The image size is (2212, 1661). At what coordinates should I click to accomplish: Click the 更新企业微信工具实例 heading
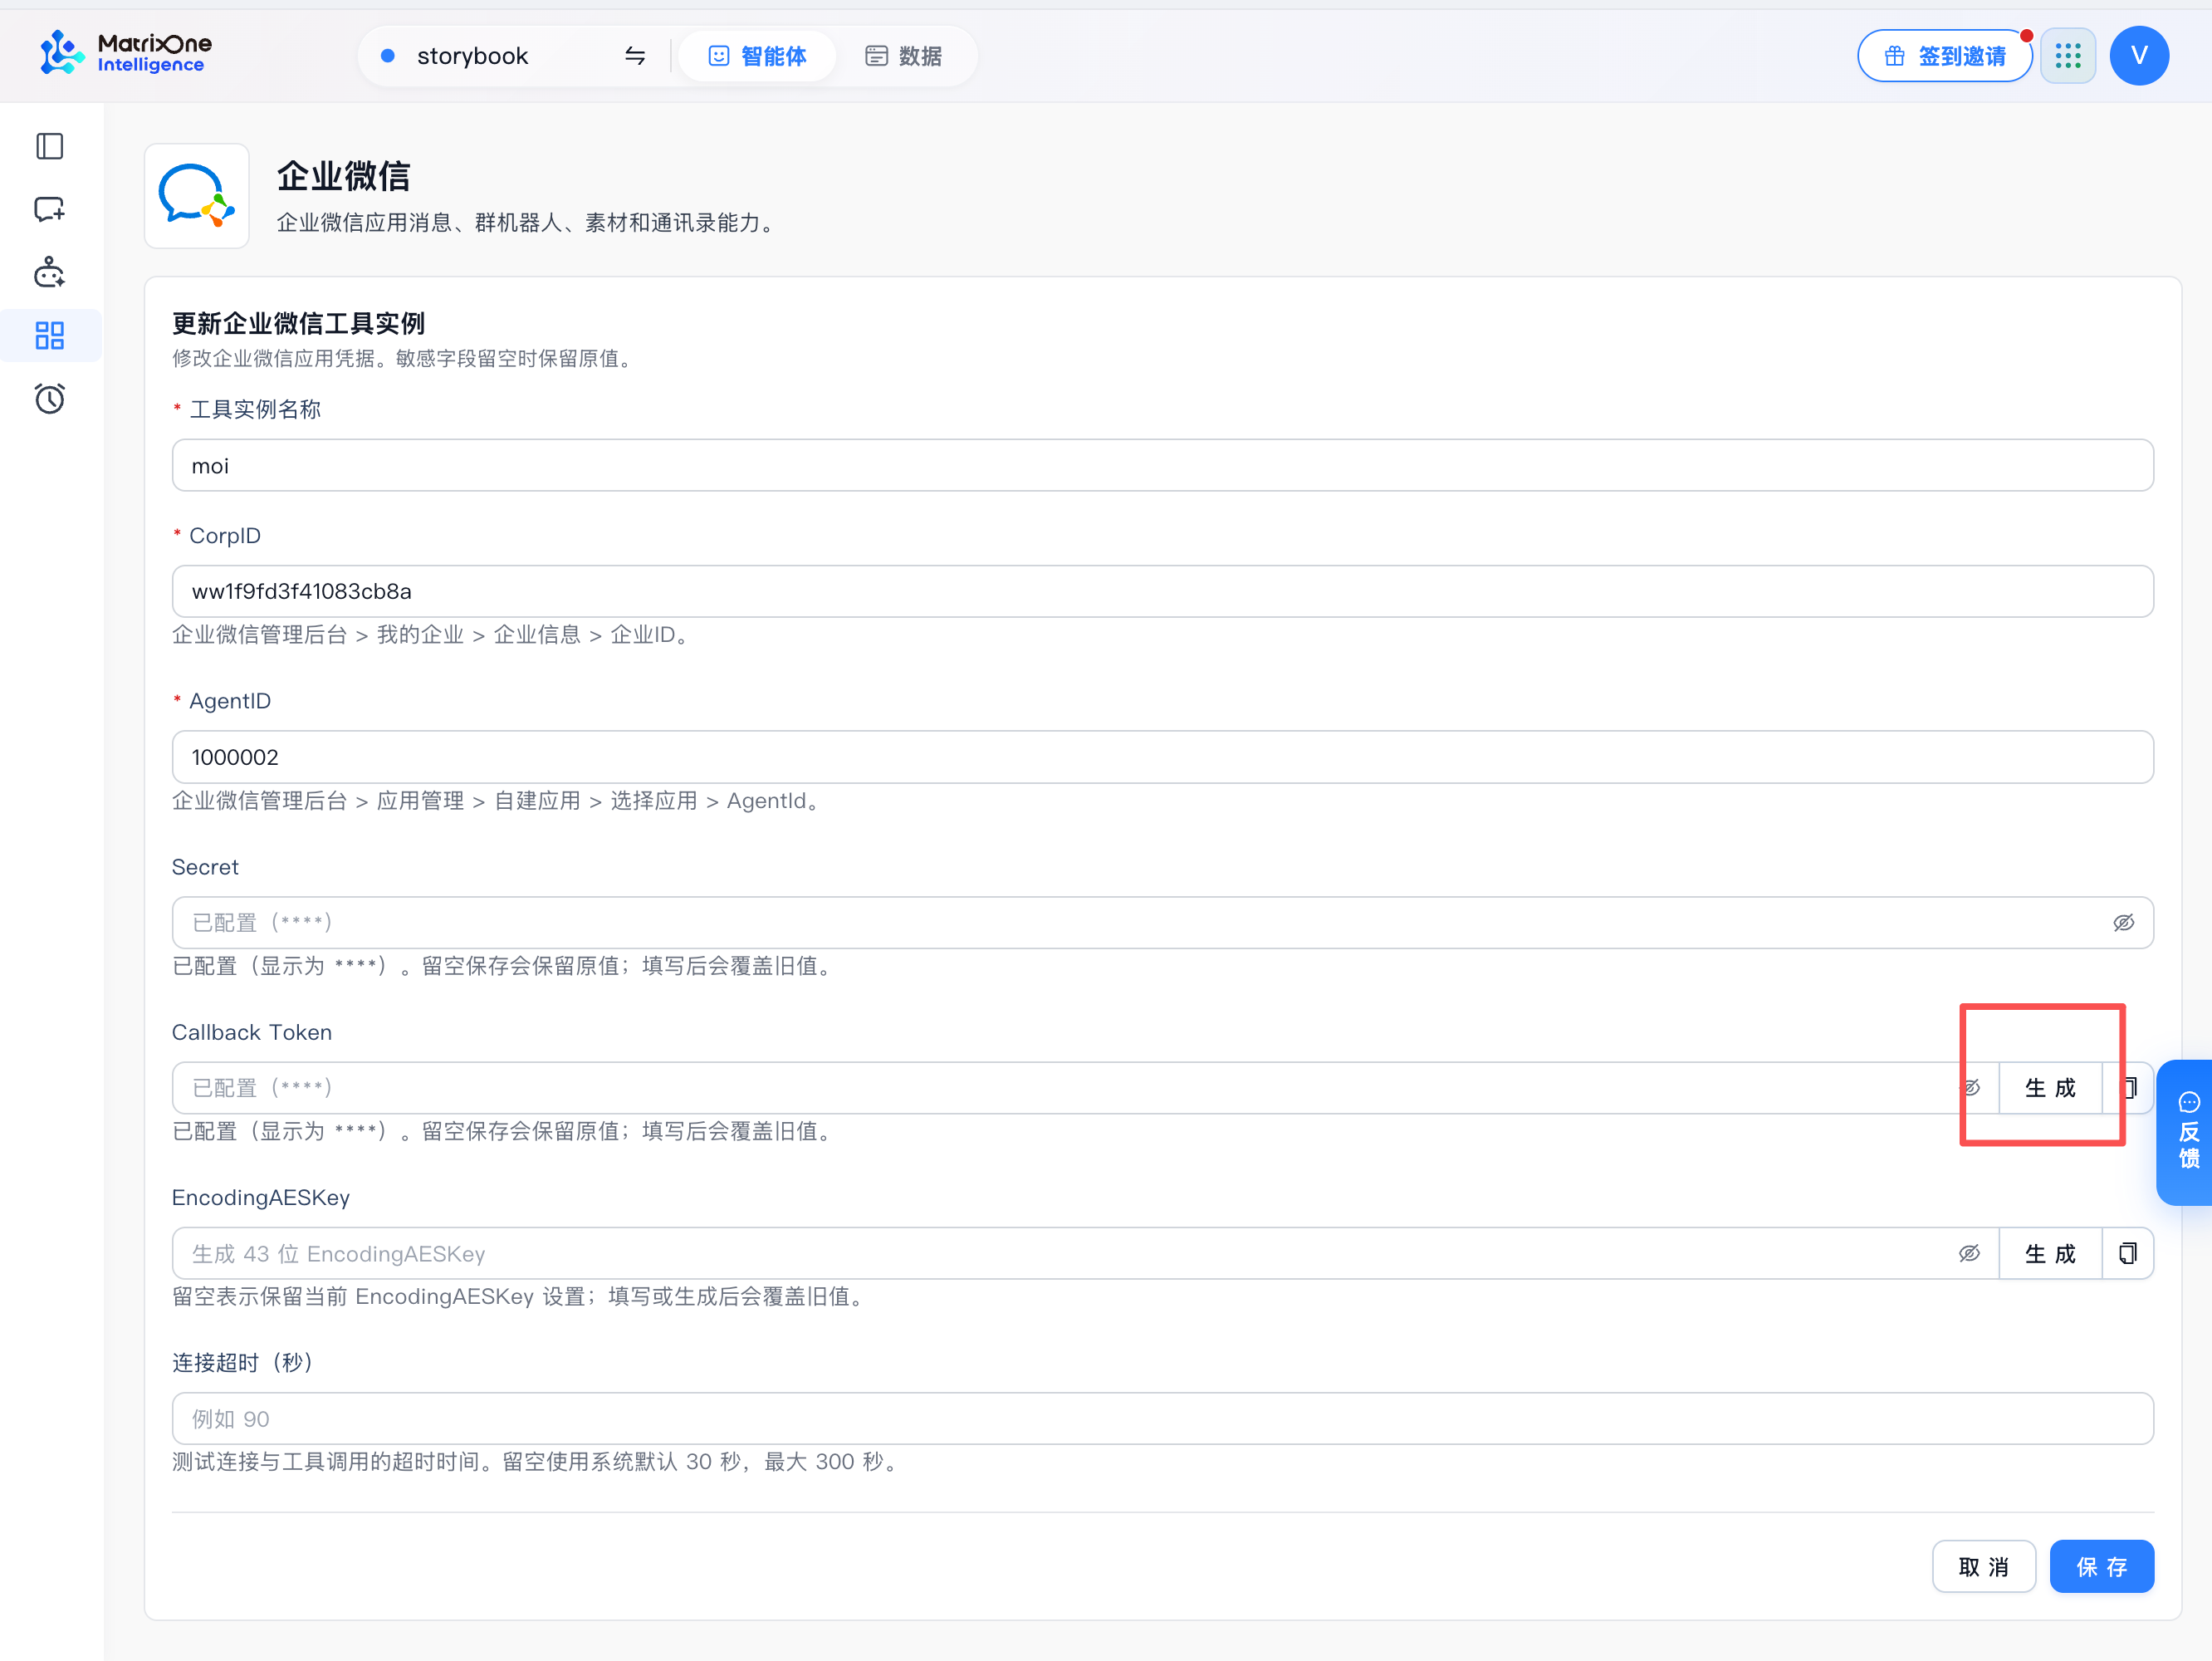coord(298,323)
